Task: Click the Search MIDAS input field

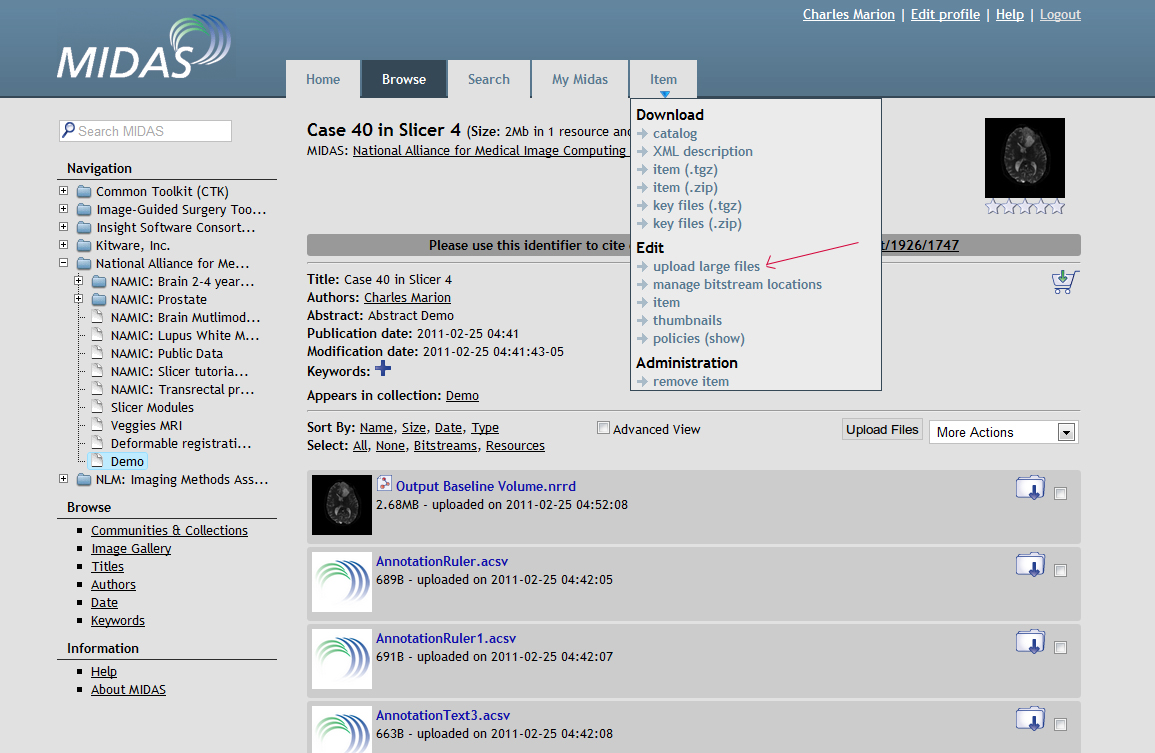Action: 146,131
